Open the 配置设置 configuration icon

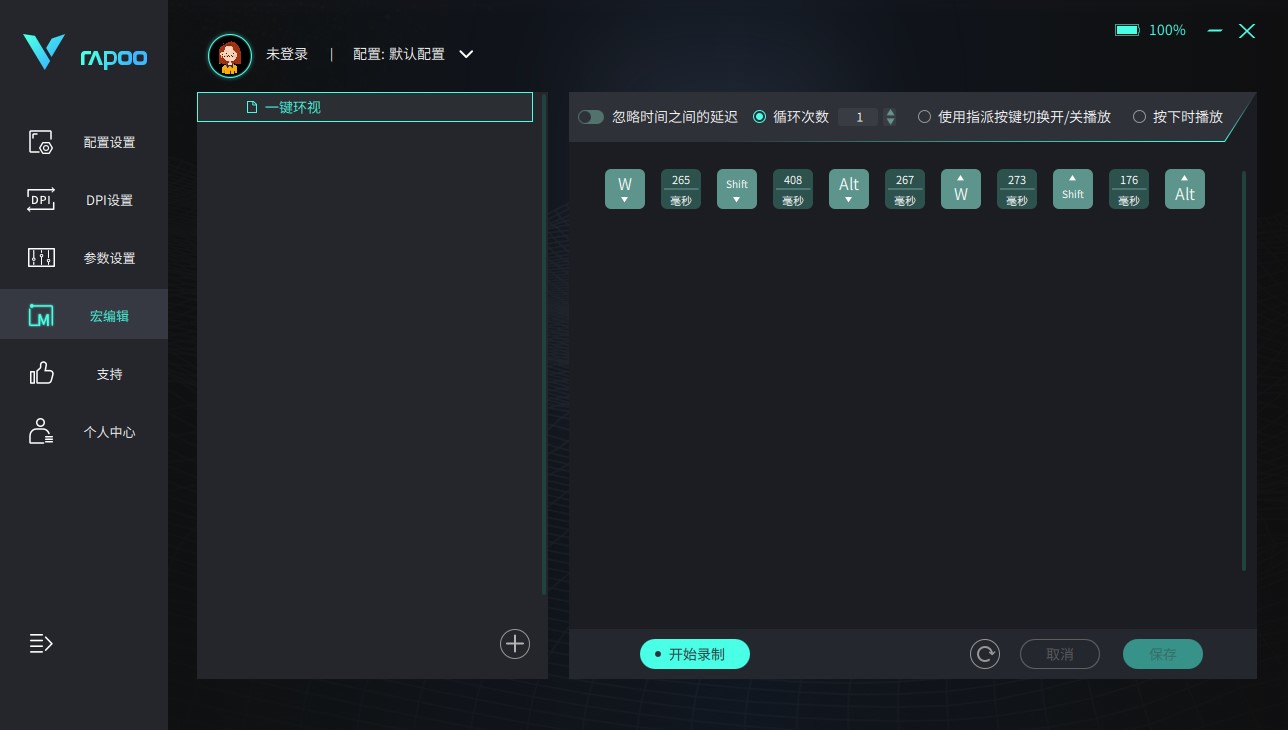(x=41, y=142)
